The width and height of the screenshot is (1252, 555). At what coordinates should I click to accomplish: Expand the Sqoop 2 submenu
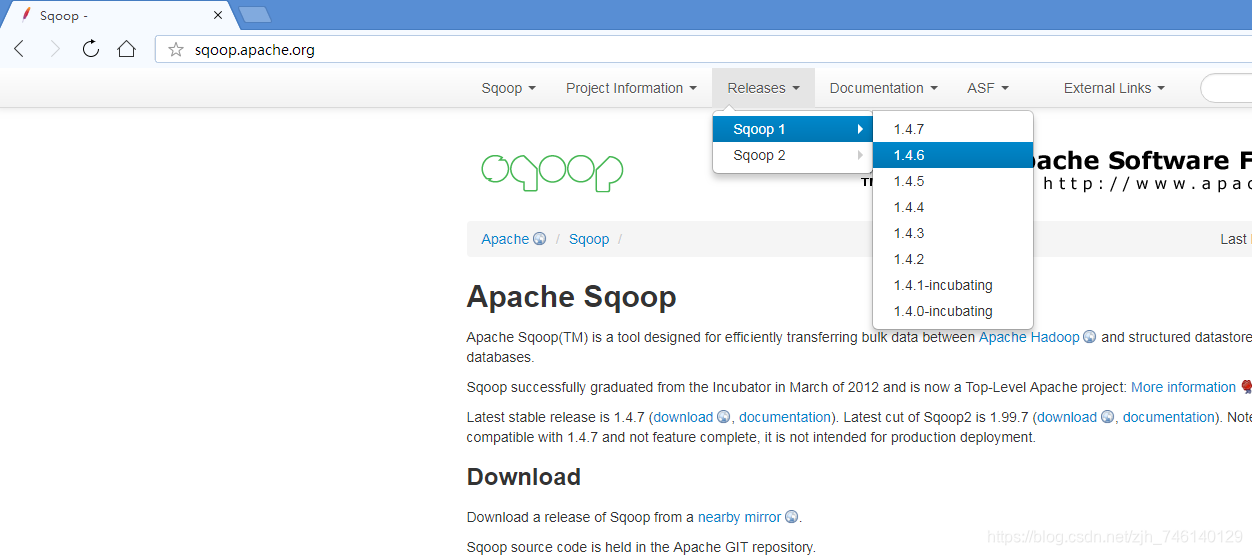793,155
